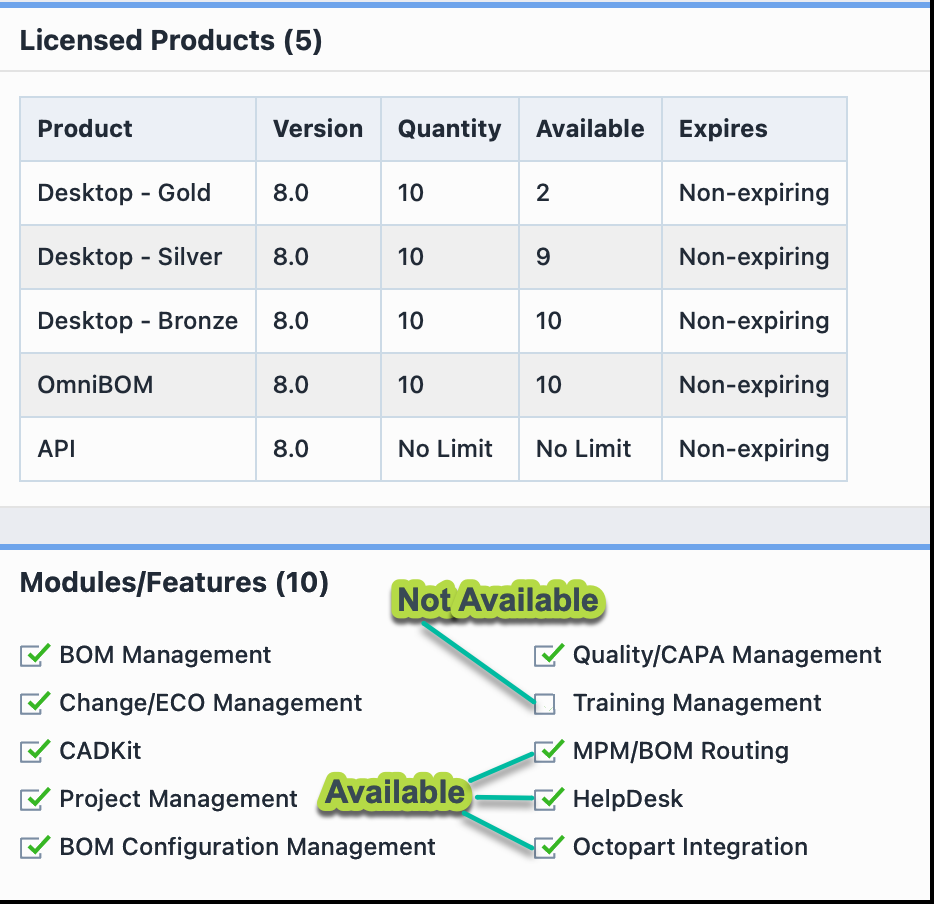Viewport: 934px width, 904px height.
Task: Click Non-expiring in the Desktop - Silver row
Action: point(755,257)
